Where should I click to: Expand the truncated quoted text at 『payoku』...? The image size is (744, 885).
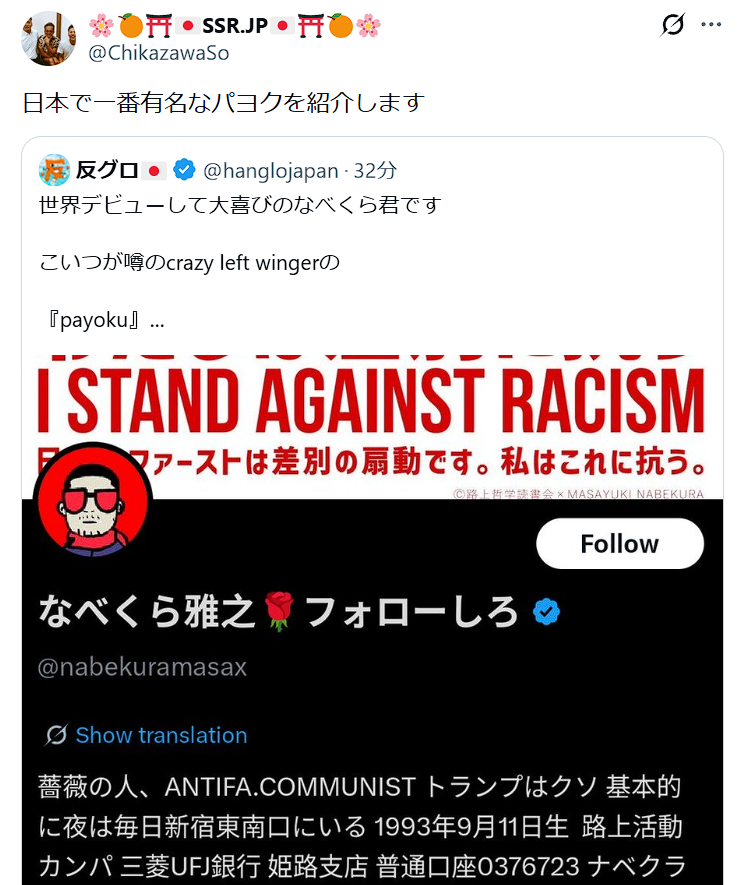coord(102,321)
